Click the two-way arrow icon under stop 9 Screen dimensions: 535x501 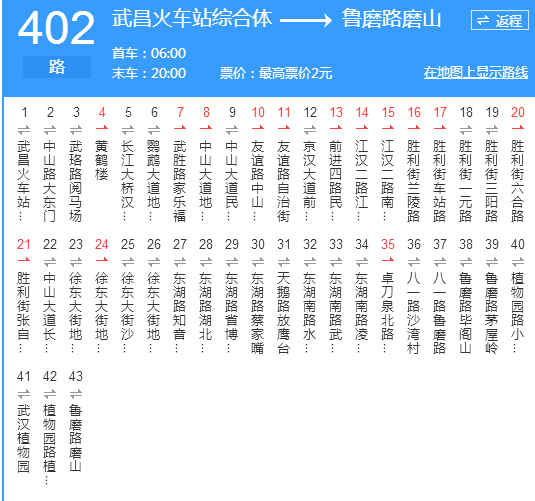click(x=232, y=130)
